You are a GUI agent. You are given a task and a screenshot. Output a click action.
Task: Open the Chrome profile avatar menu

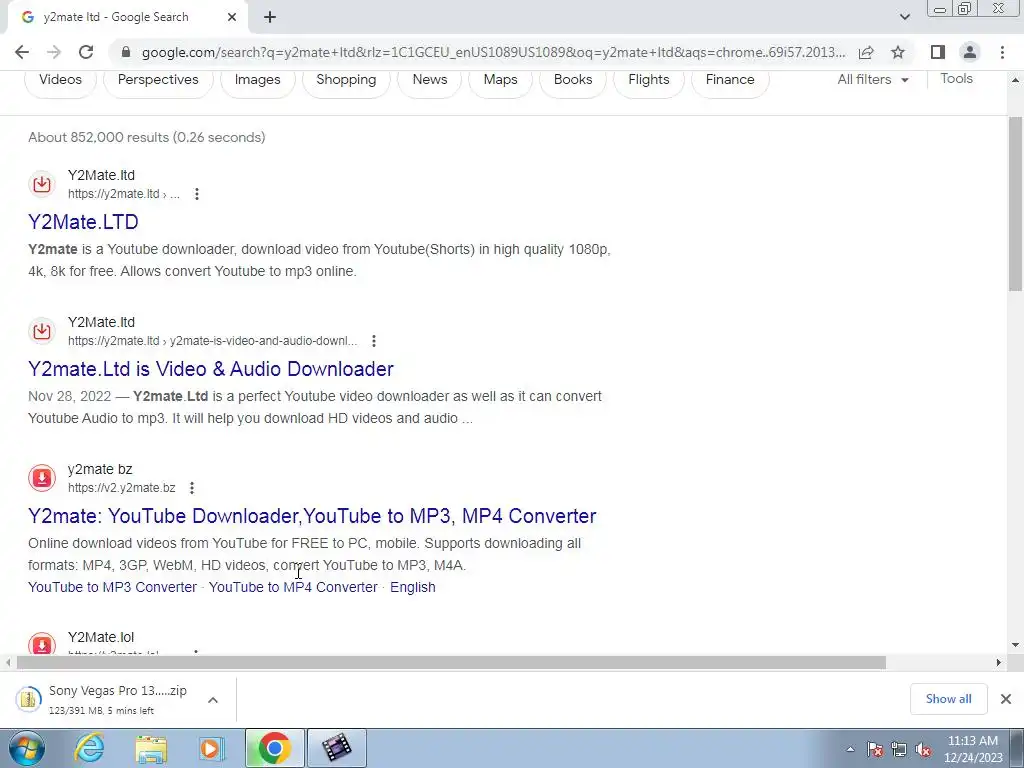(970, 52)
